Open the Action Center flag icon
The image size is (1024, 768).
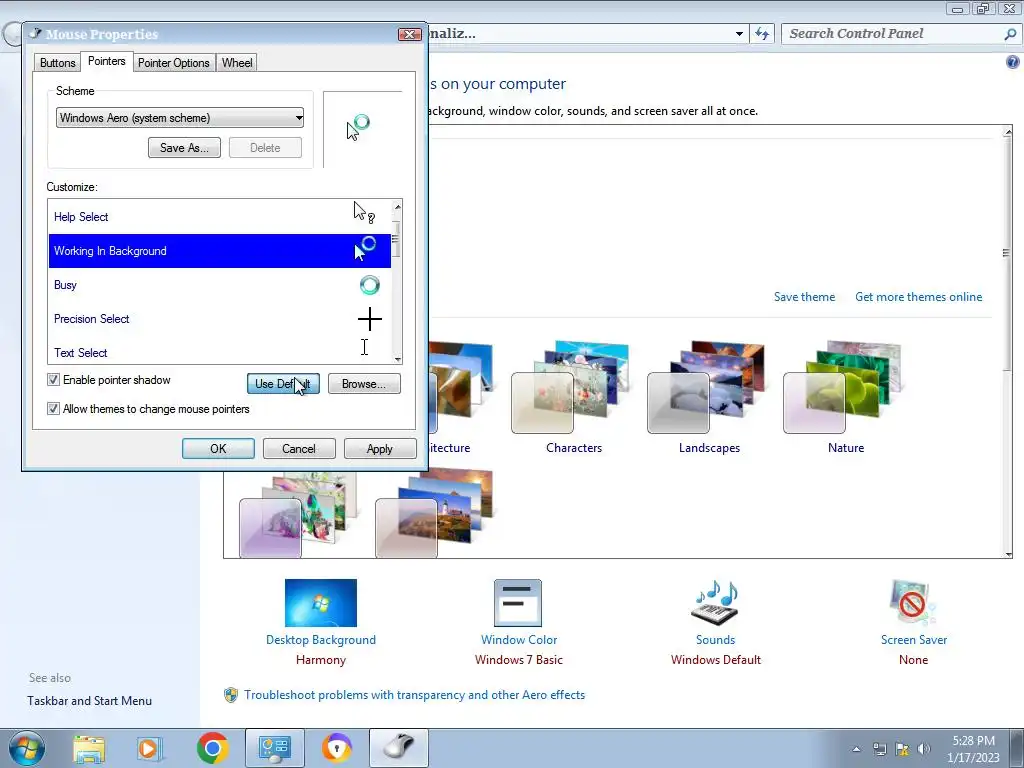902,749
